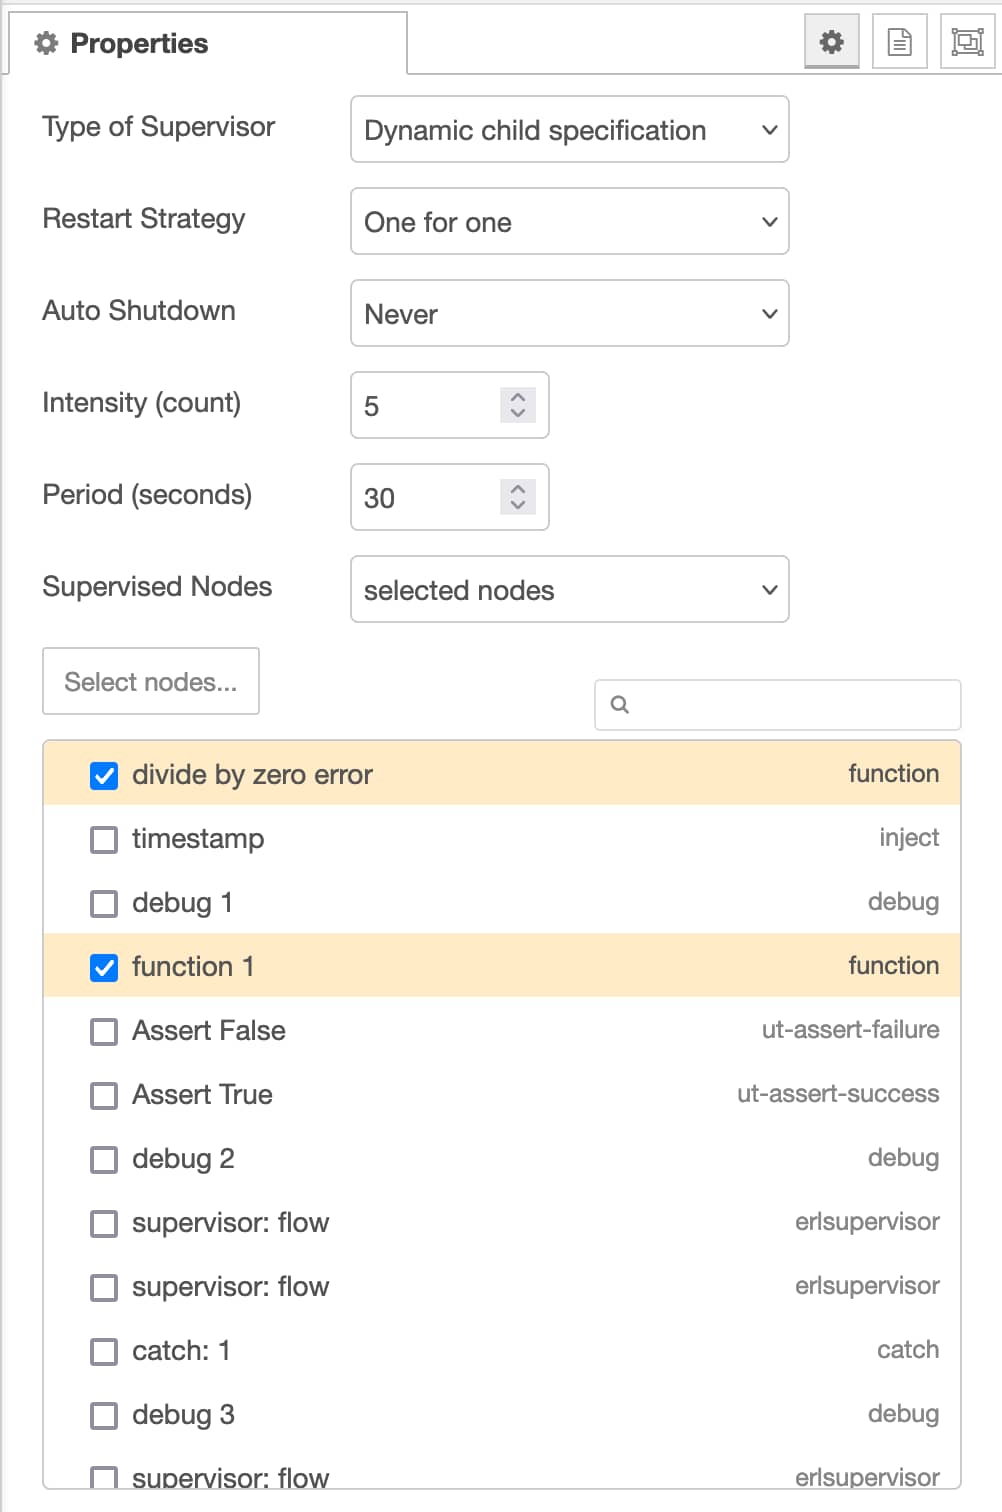
Task: Select the Properties tab
Action: click(208, 43)
